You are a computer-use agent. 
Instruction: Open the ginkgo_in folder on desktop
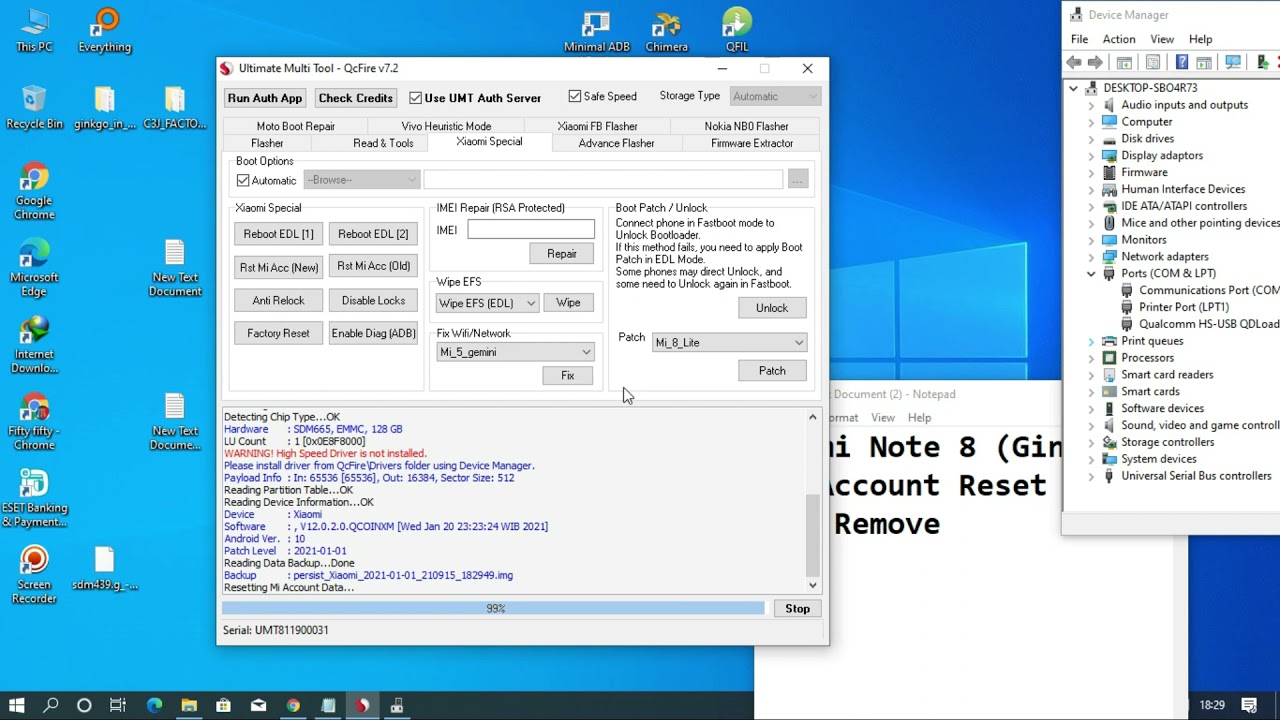coord(104,107)
